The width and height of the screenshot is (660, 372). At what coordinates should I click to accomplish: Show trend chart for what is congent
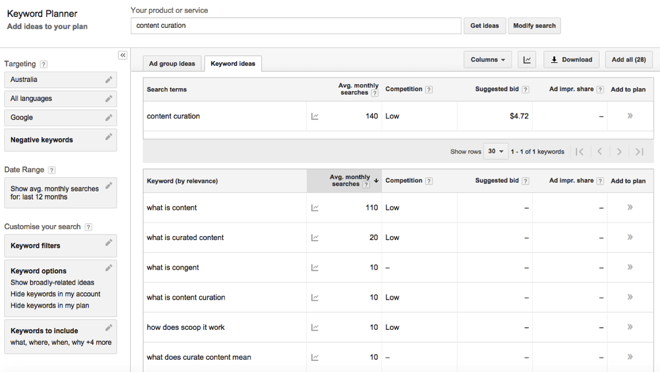tap(314, 267)
